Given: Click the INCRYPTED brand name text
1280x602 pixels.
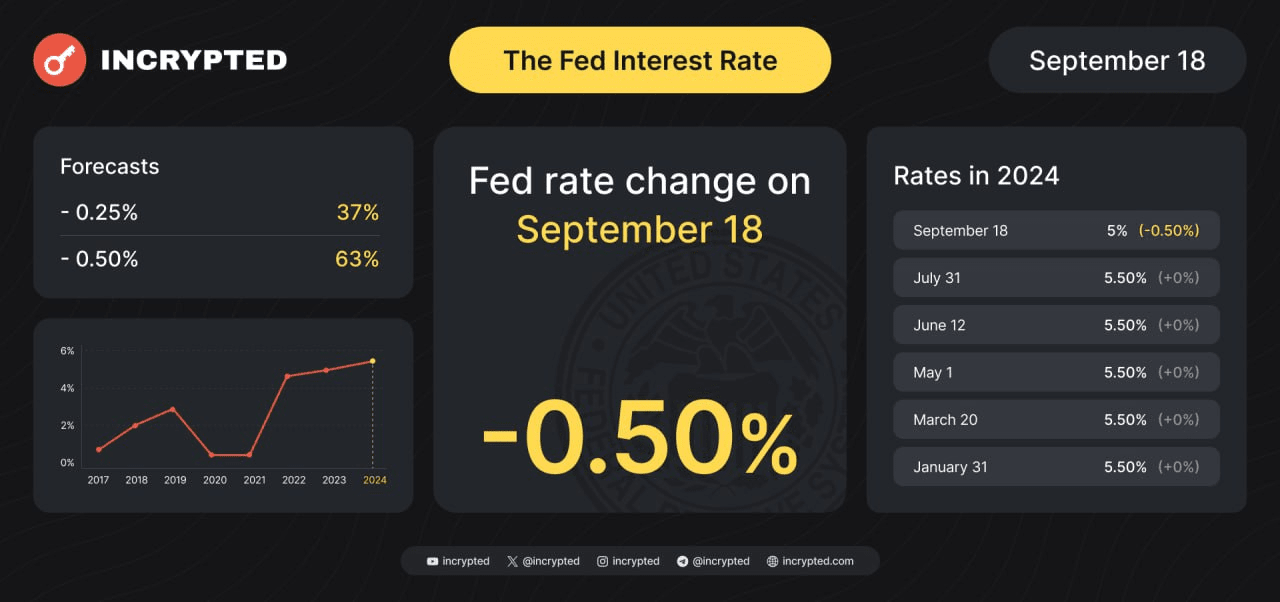Looking at the screenshot, I should 194,60.
